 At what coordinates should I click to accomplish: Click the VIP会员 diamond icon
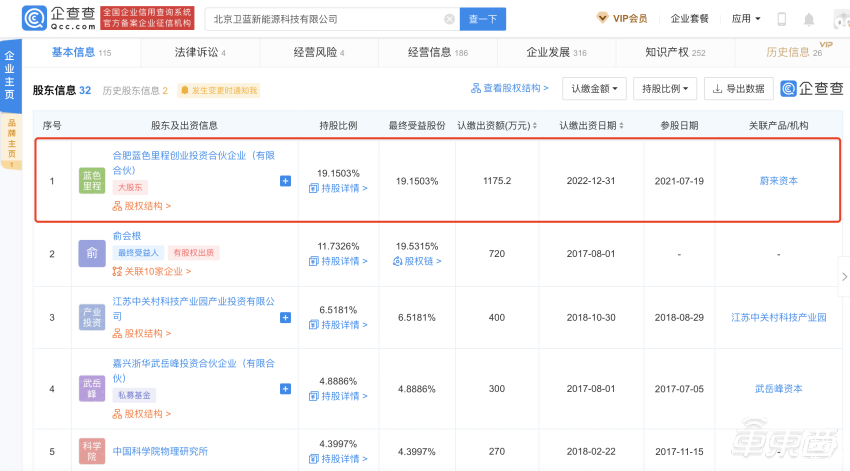click(602, 18)
